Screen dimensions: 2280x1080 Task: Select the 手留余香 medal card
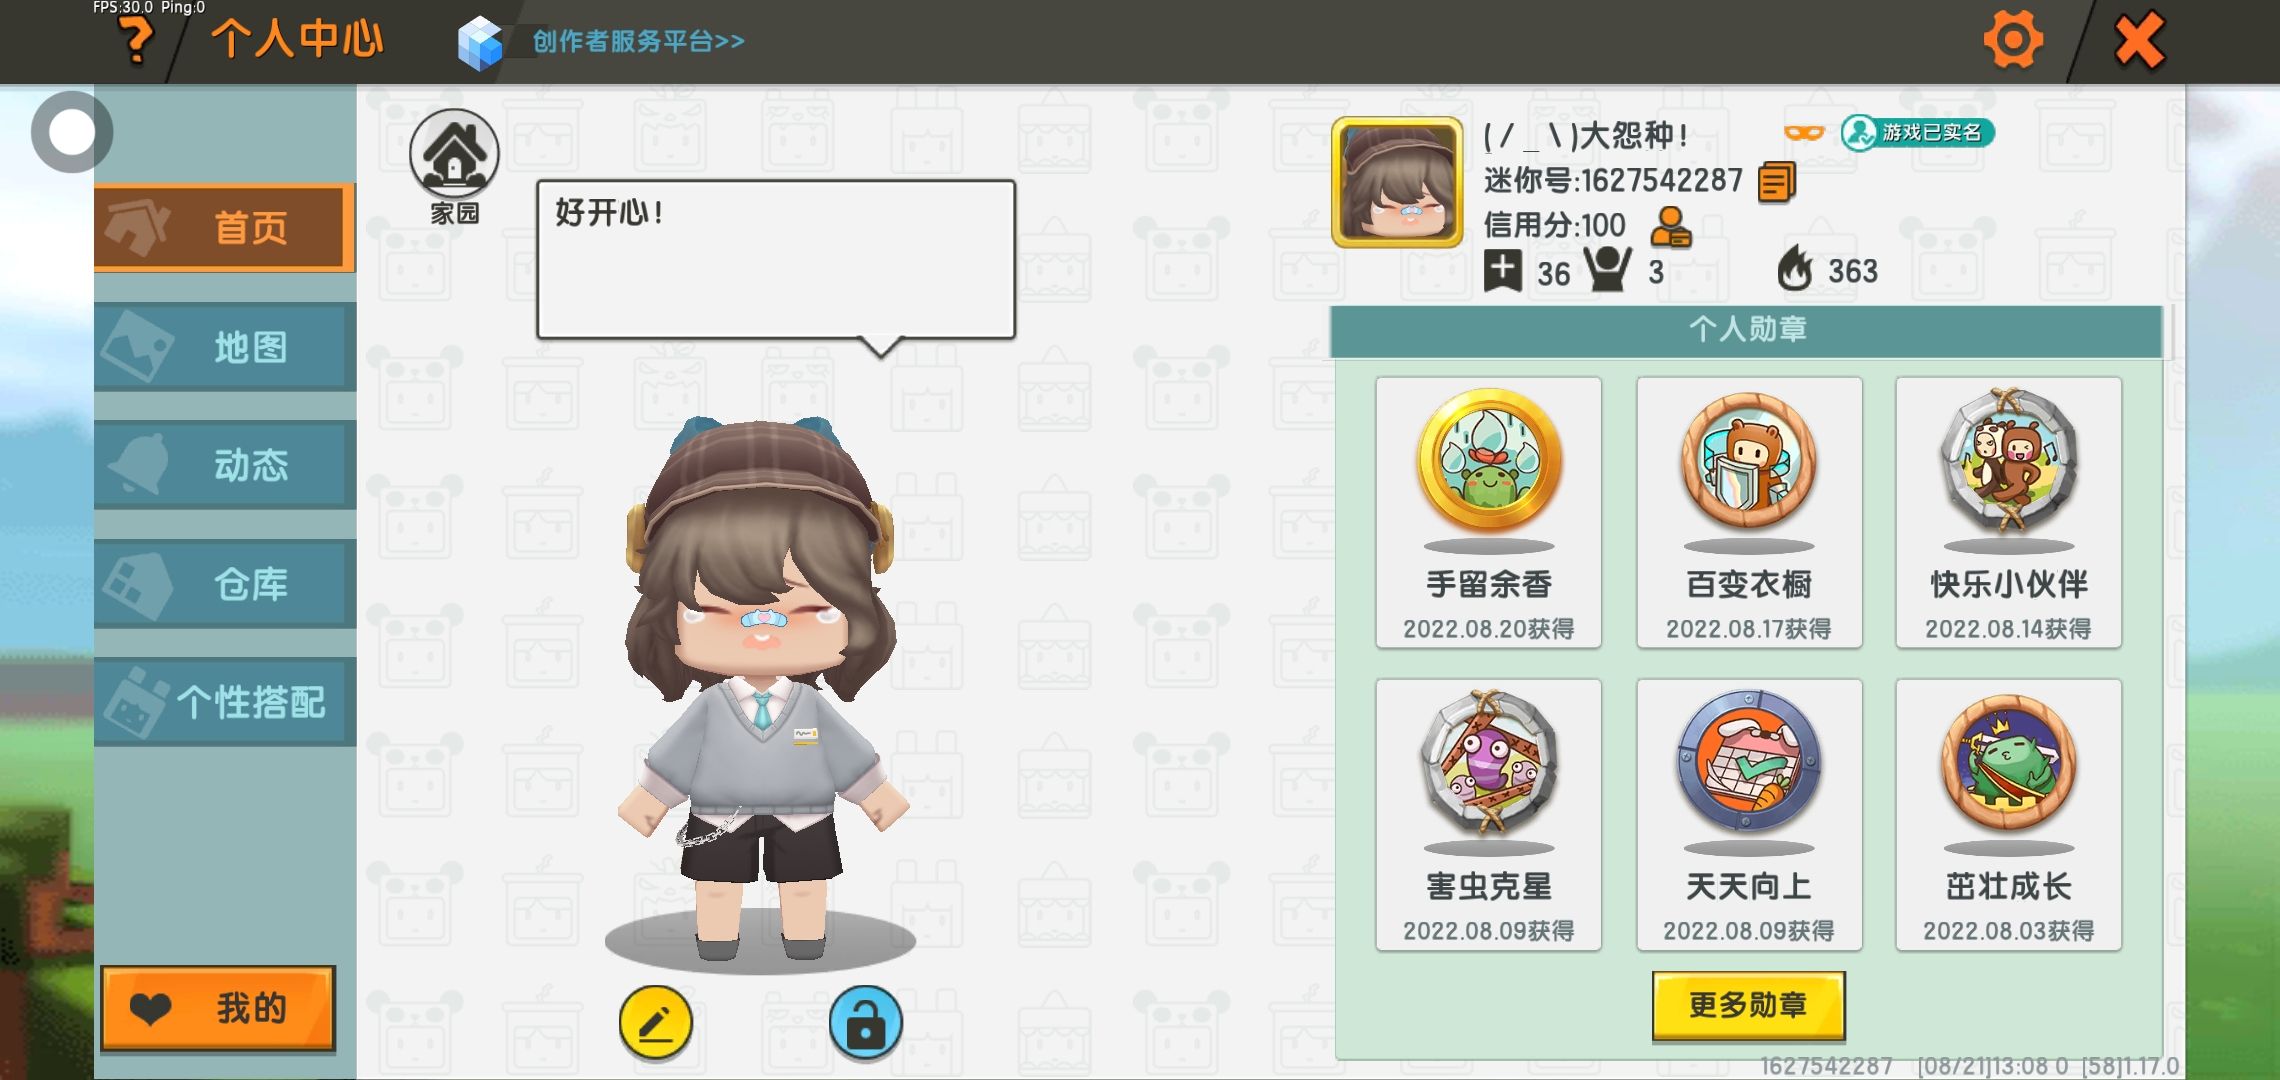point(1488,512)
